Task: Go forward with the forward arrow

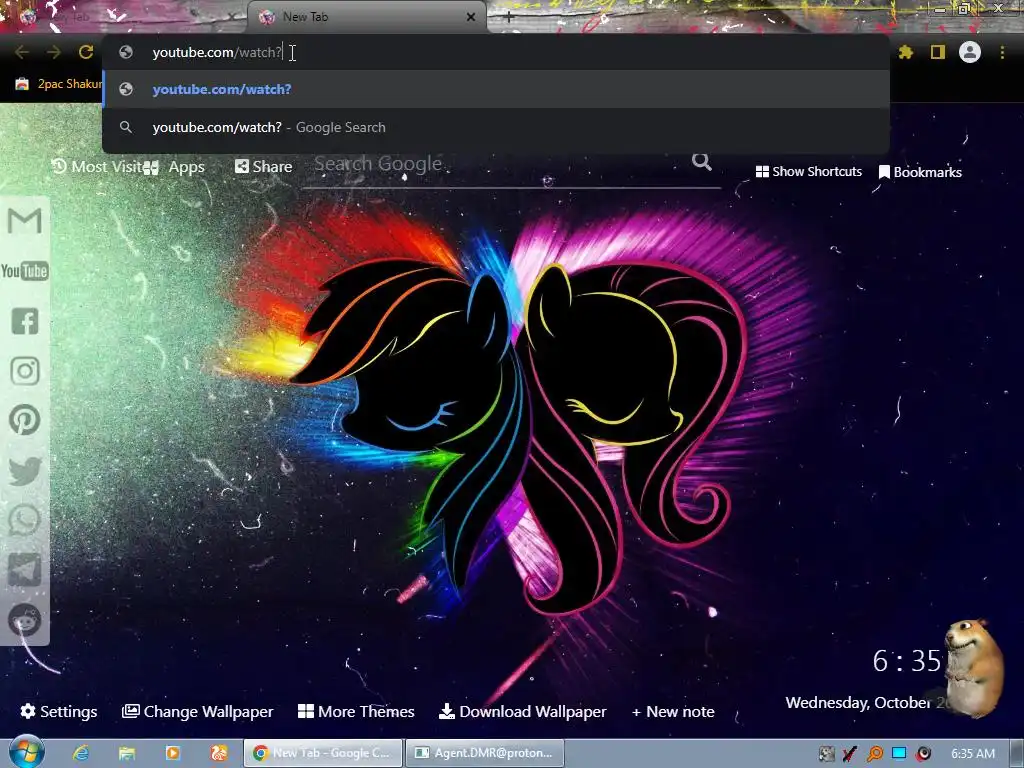Action: click(x=54, y=52)
